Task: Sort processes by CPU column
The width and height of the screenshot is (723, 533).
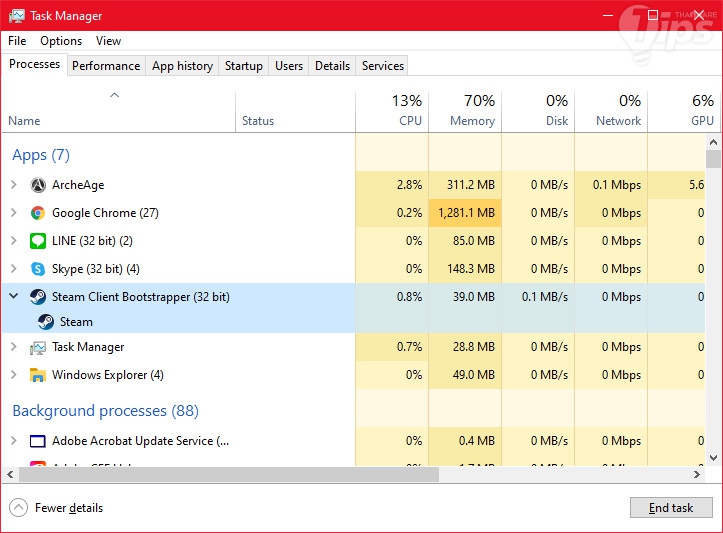Action: [392, 112]
